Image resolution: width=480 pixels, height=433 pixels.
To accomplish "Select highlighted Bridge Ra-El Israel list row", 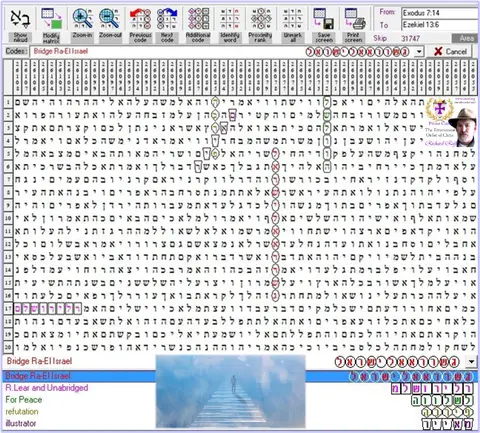I will pos(240,376).
